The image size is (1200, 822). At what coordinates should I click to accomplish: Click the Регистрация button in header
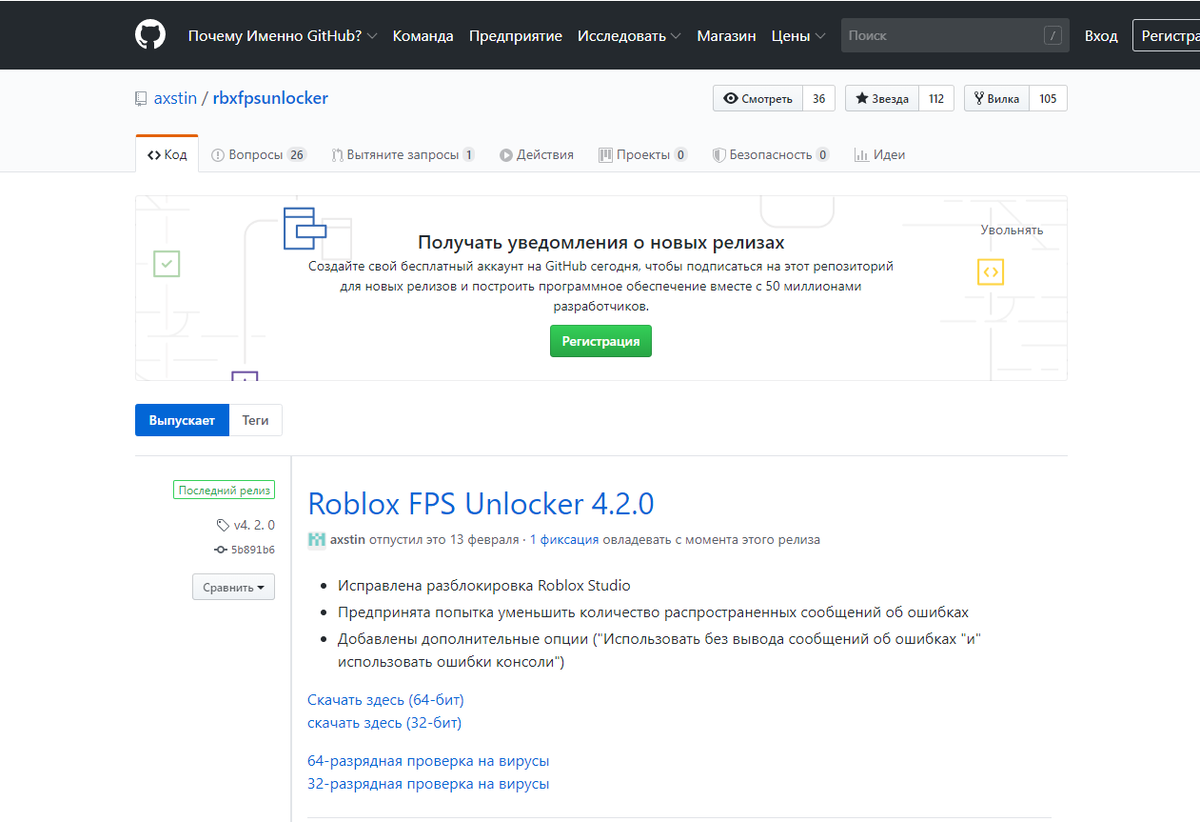1166,35
